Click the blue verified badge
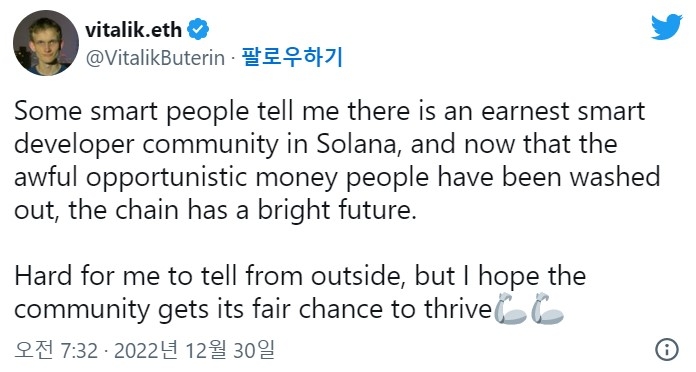Screen dimensions: 696x372 pyautogui.click(x=198, y=30)
